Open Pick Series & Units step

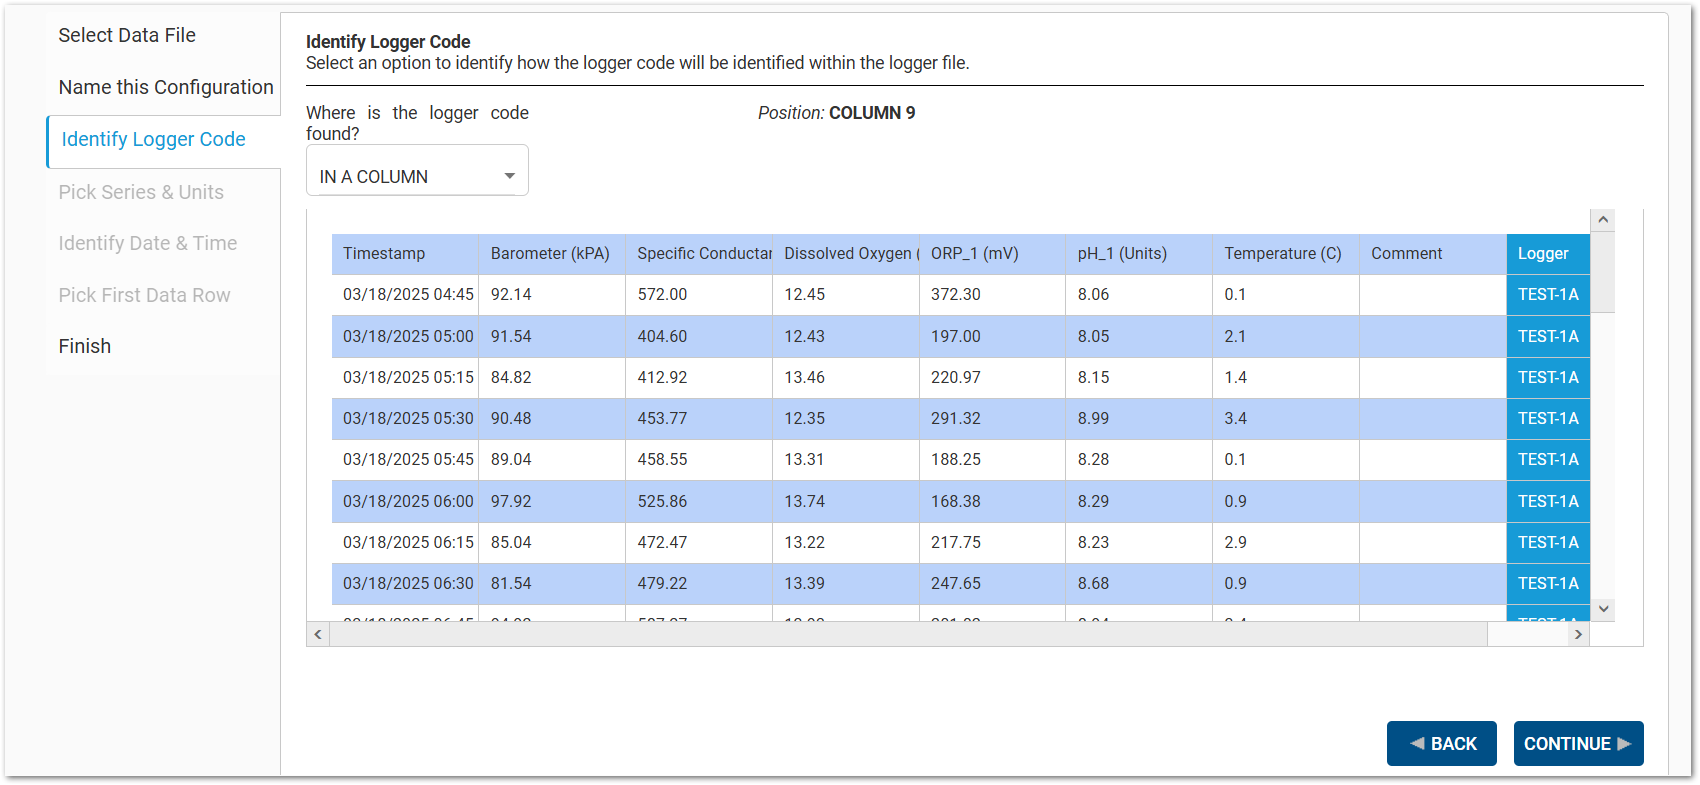(141, 192)
